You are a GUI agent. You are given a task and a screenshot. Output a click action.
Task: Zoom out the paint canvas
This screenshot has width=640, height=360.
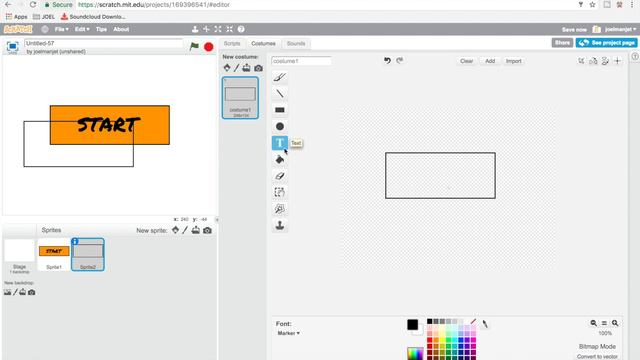[593, 323]
